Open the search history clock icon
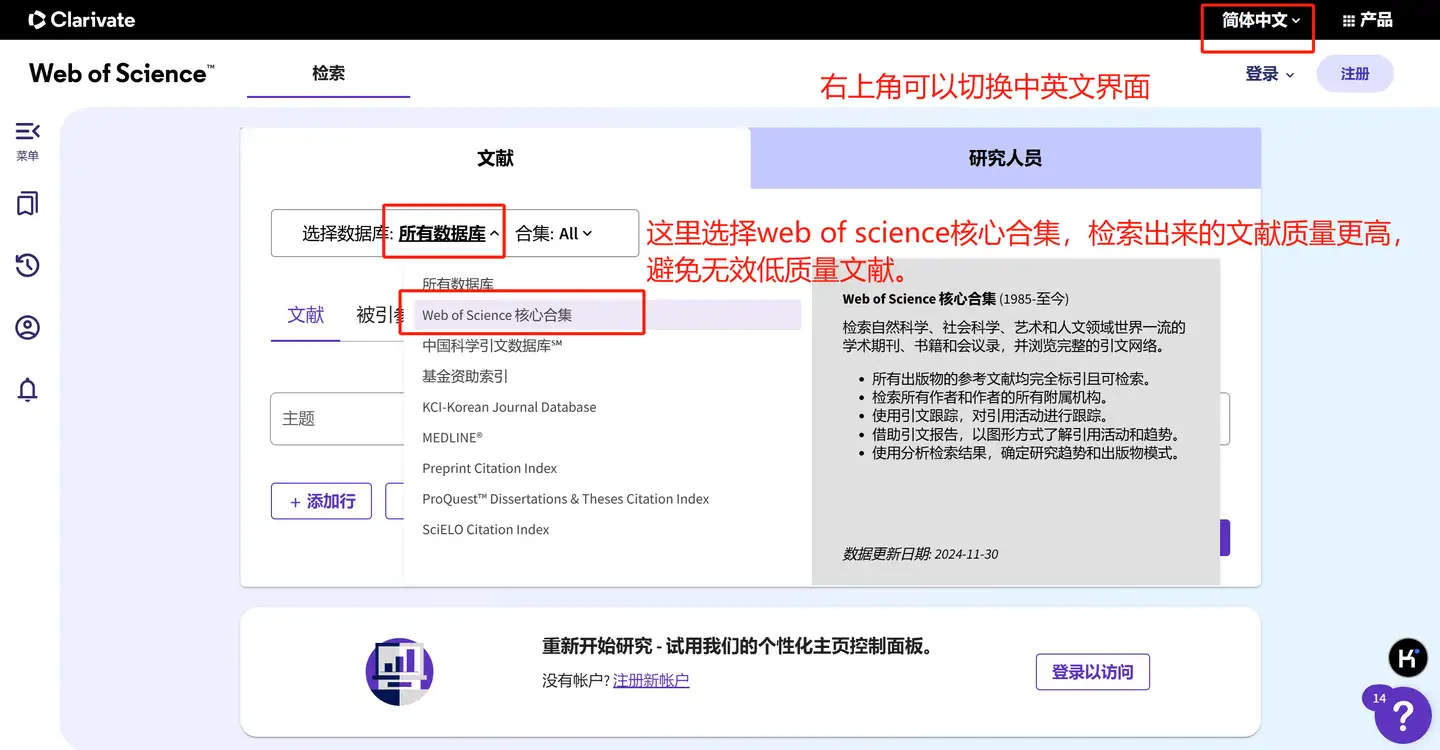Viewport: 1440px width, 750px height. (27, 265)
